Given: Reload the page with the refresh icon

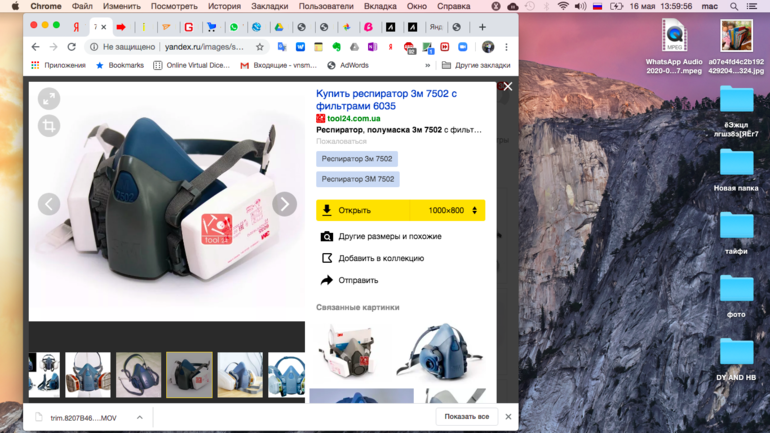Looking at the screenshot, I should (72, 47).
